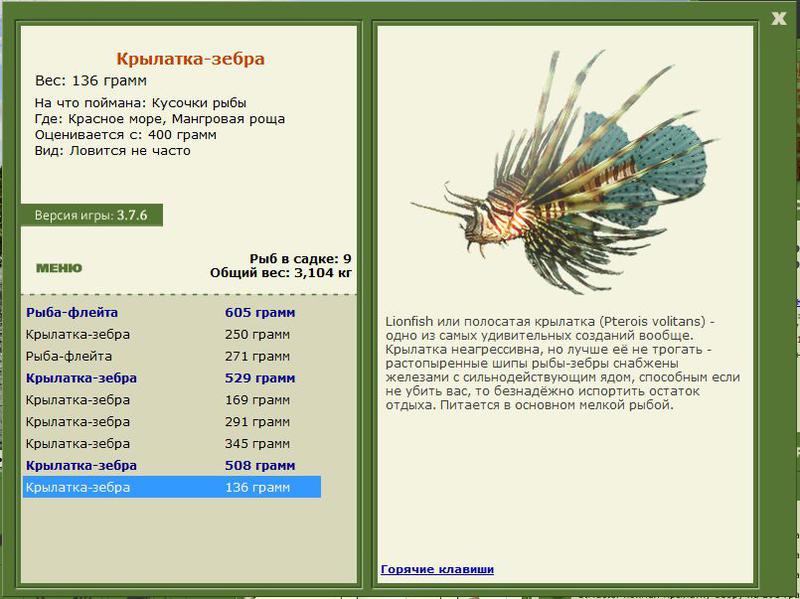Select Рыба-флейта 605 грамм entry
This screenshot has height=599, width=800.
point(171,312)
